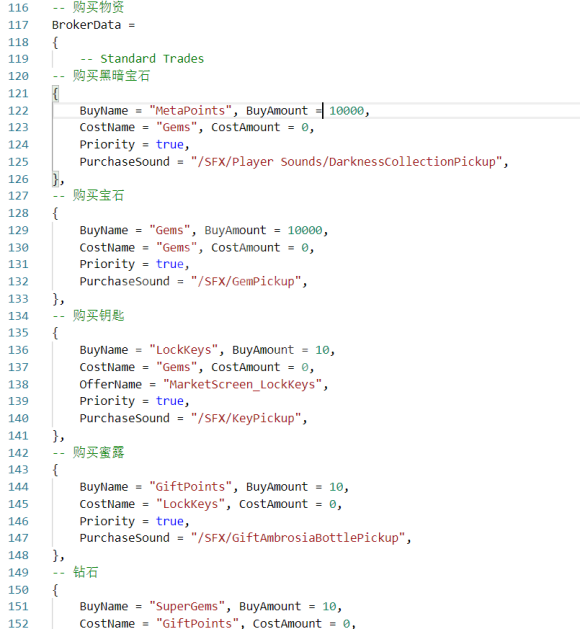Click the "GiftPoints" string on line 144
This screenshot has height=629, width=580.
click(x=191, y=487)
